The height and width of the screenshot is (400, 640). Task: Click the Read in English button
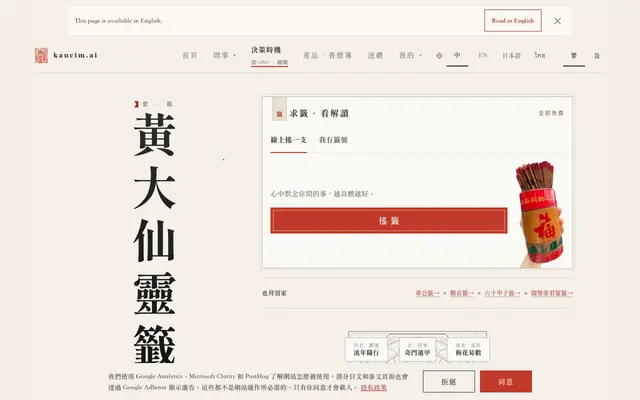tap(513, 20)
